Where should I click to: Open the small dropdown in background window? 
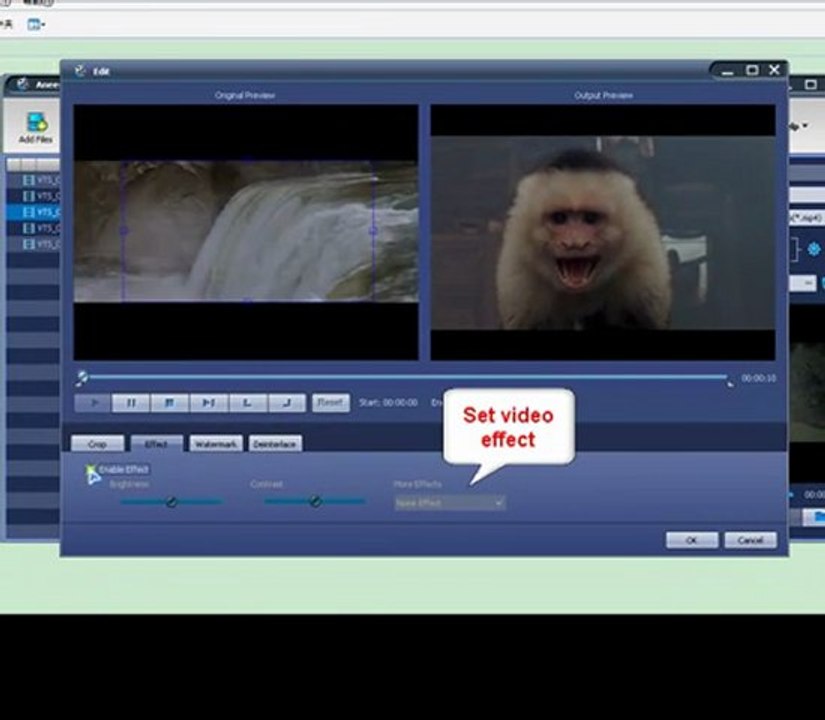(x=804, y=283)
